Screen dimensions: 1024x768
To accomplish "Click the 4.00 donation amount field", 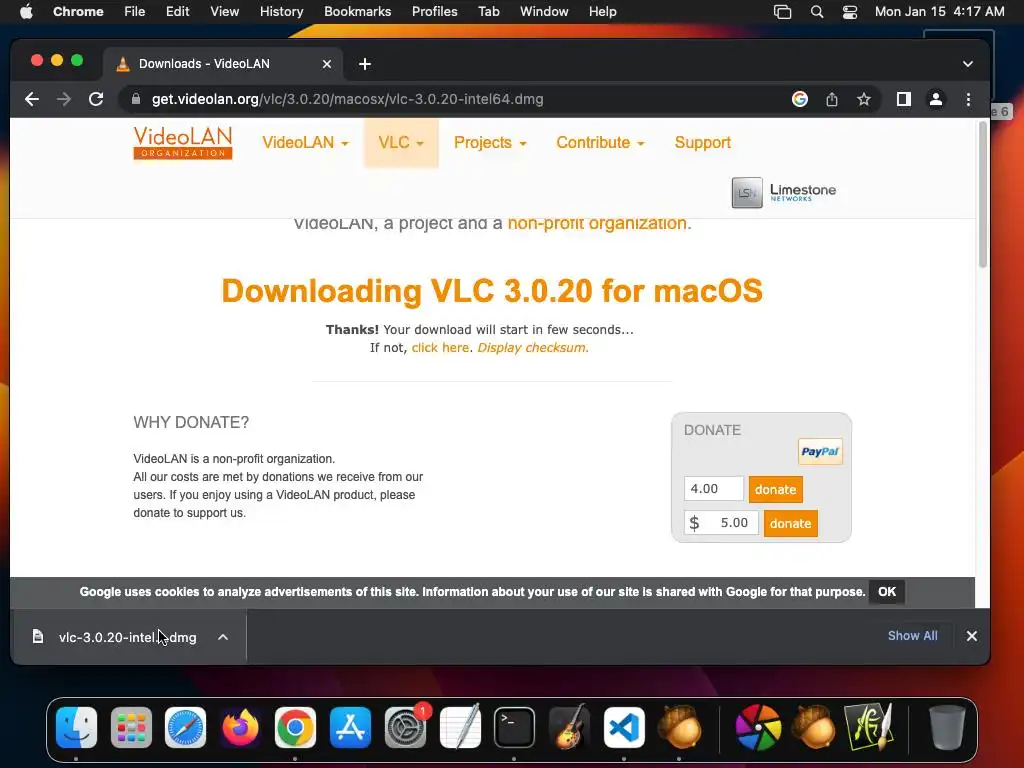I will 714,488.
